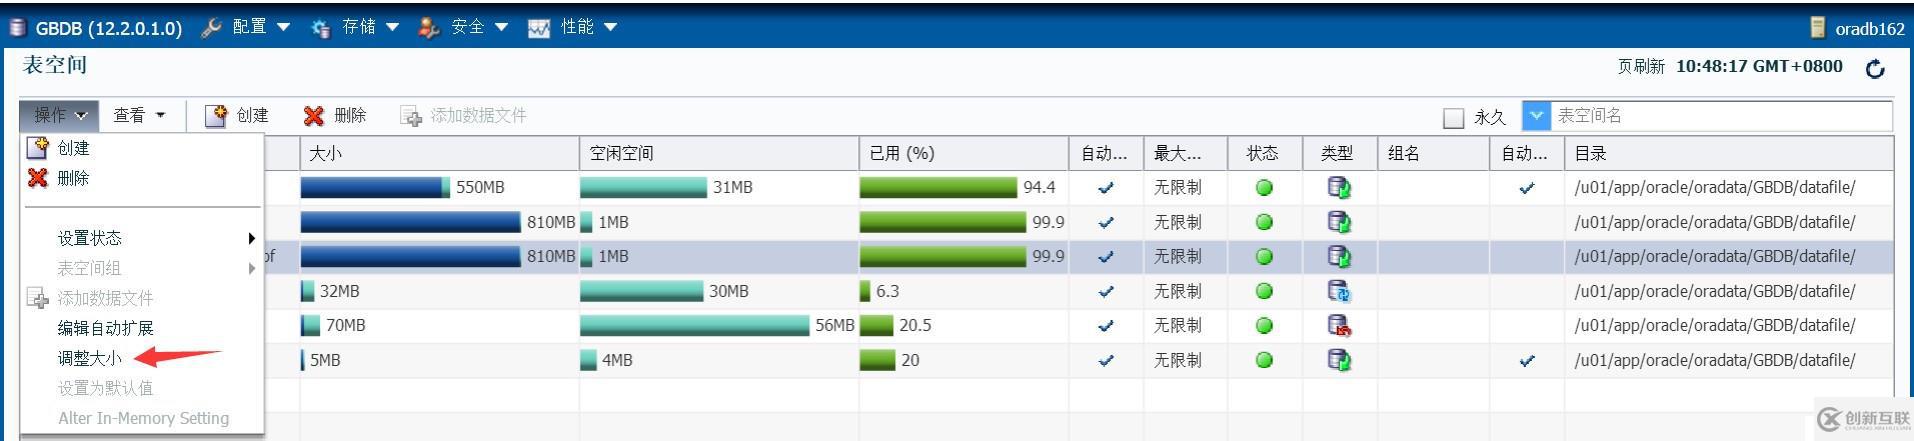1914x441 pixels.
Task: Expand the 查看 dropdown
Action: coord(140,116)
